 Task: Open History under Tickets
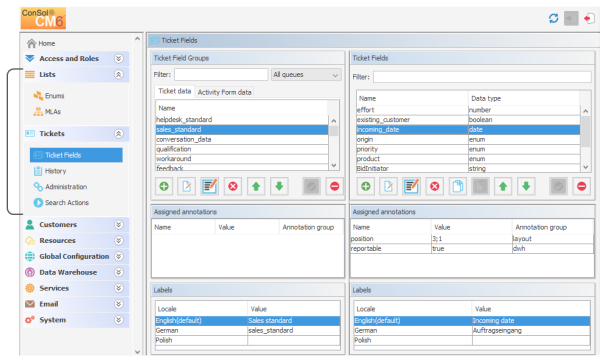[x=50, y=171]
